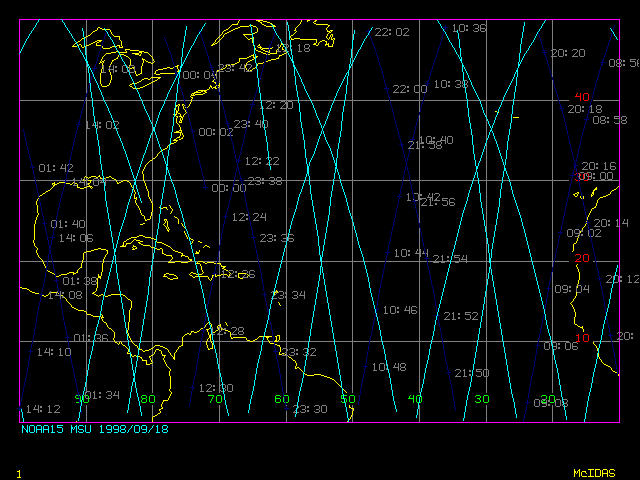Select the 14:10 orbit time label

pos(54,352)
